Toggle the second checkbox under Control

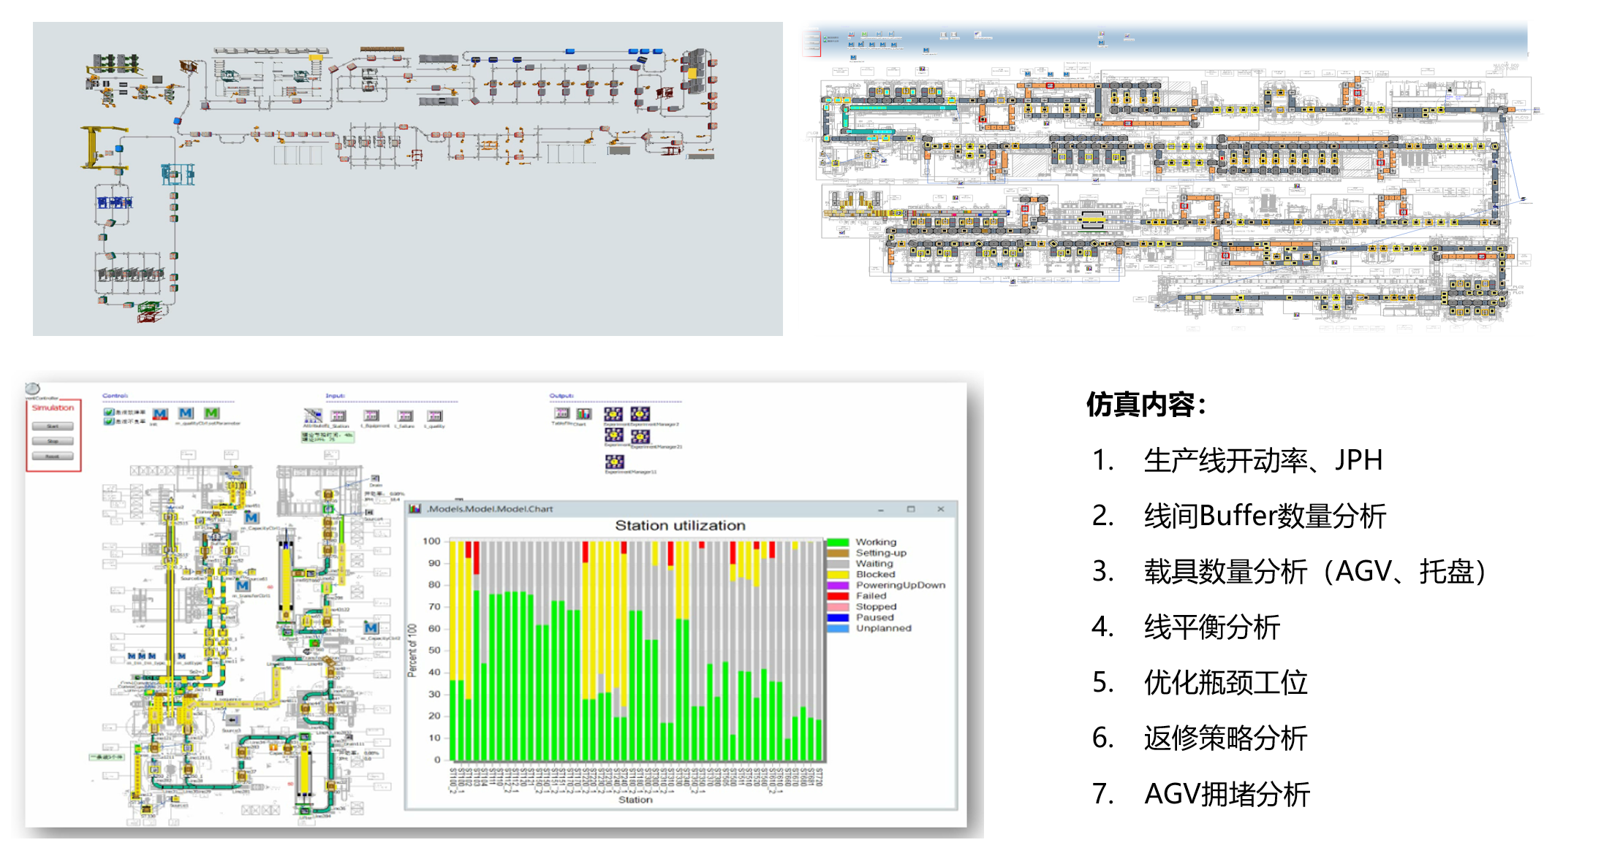click(x=109, y=421)
